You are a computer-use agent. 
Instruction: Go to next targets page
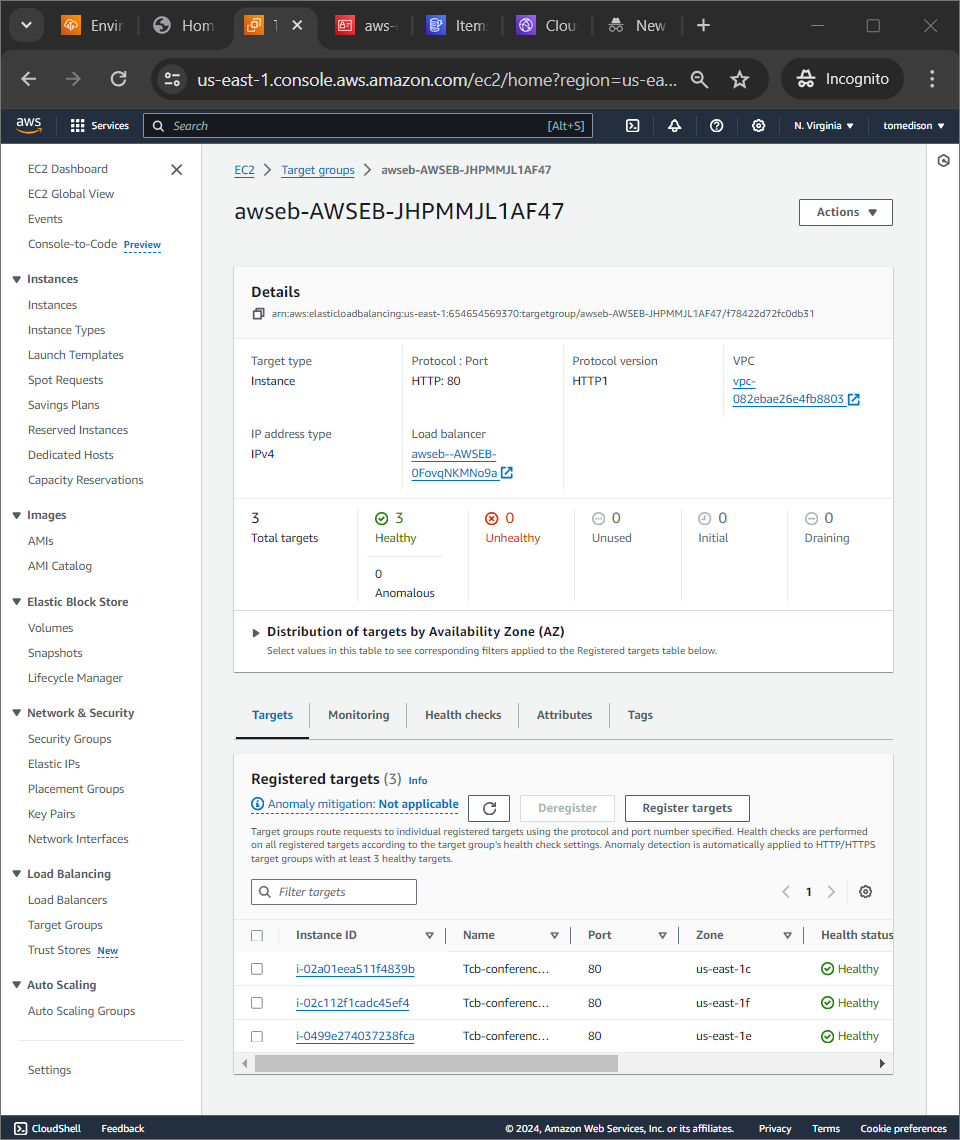[831, 892]
